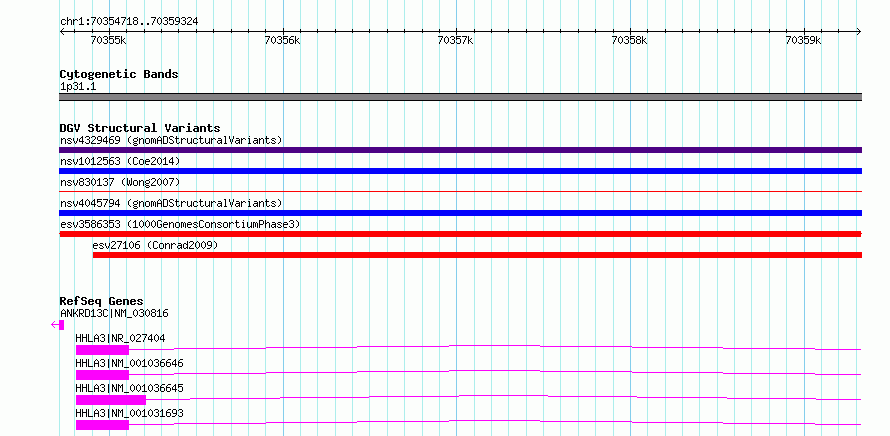The image size is (890, 436).
Task: Select the HHLA3 NM_001036645 magenta exon block
Action: (x=111, y=400)
